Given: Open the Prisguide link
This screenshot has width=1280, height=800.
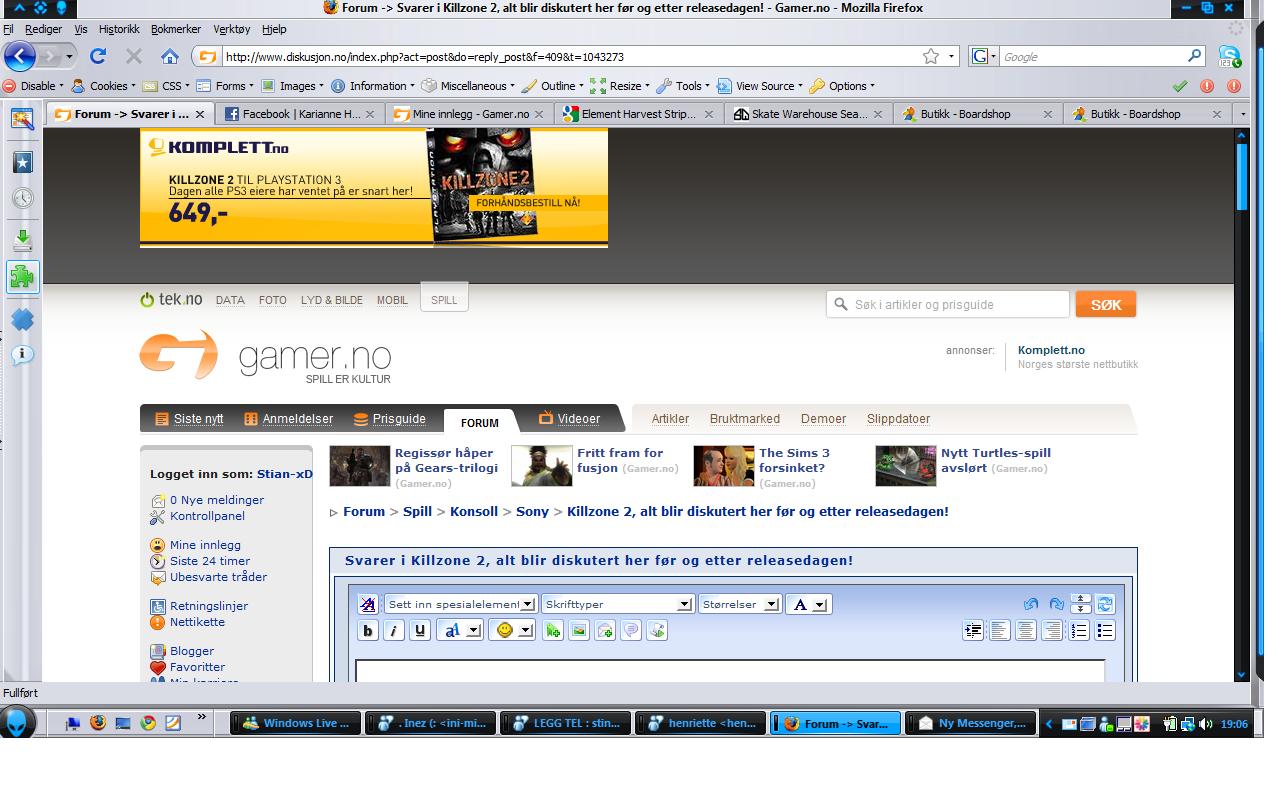Looking at the screenshot, I should [x=389, y=419].
